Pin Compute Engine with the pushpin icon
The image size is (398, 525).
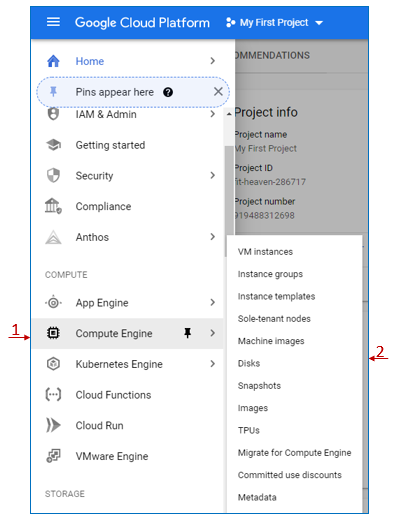[x=187, y=333]
